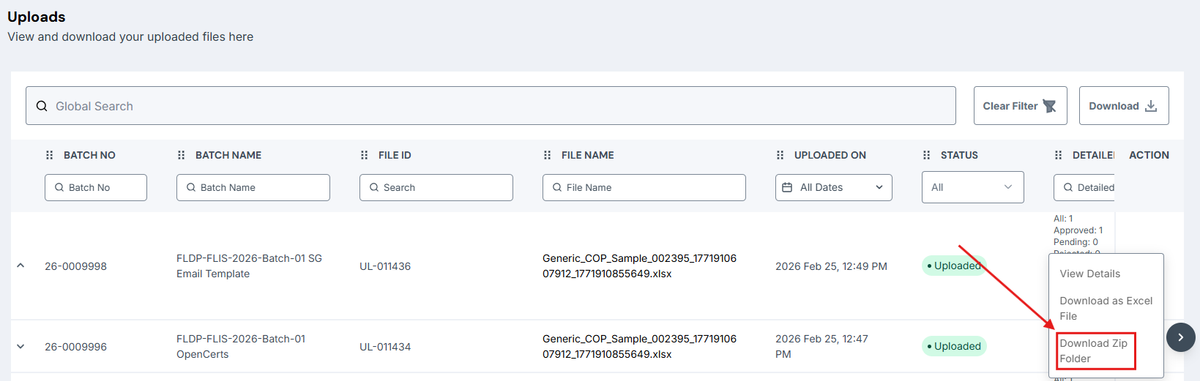Image resolution: width=1200 pixels, height=381 pixels.
Task: Sort by STATUS column header
Action: (959, 155)
